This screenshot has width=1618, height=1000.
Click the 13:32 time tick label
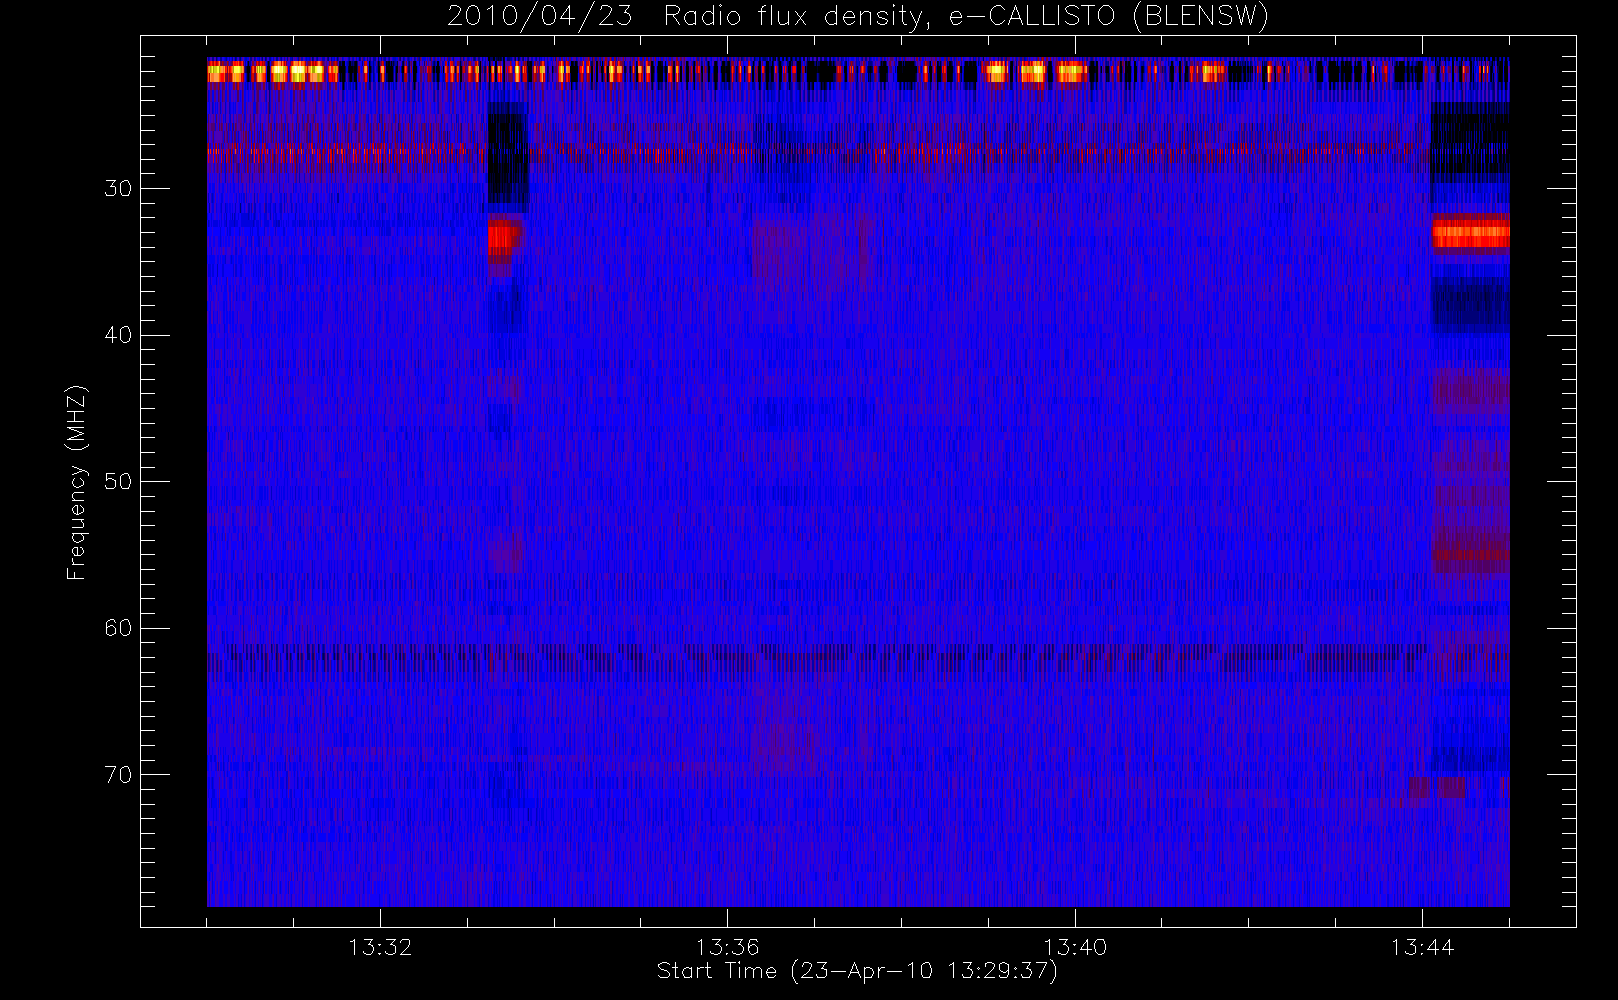[380, 947]
